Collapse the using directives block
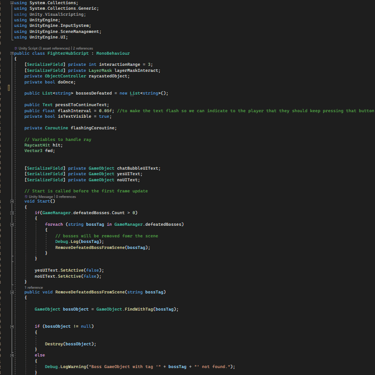The width and height of the screenshot is (375, 375). [x=12, y=3]
